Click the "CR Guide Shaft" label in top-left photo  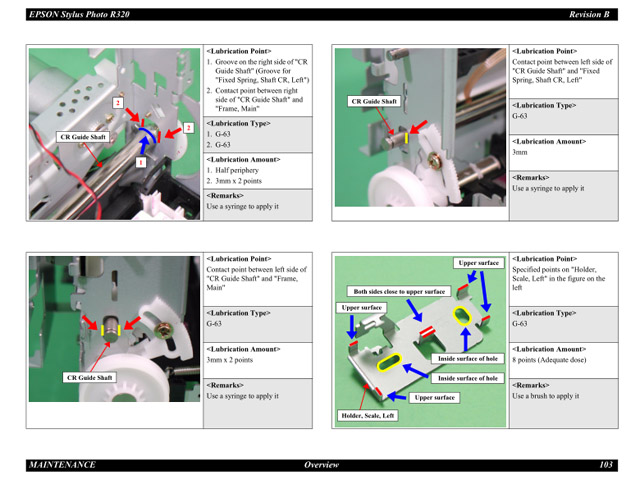(x=83, y=137)
